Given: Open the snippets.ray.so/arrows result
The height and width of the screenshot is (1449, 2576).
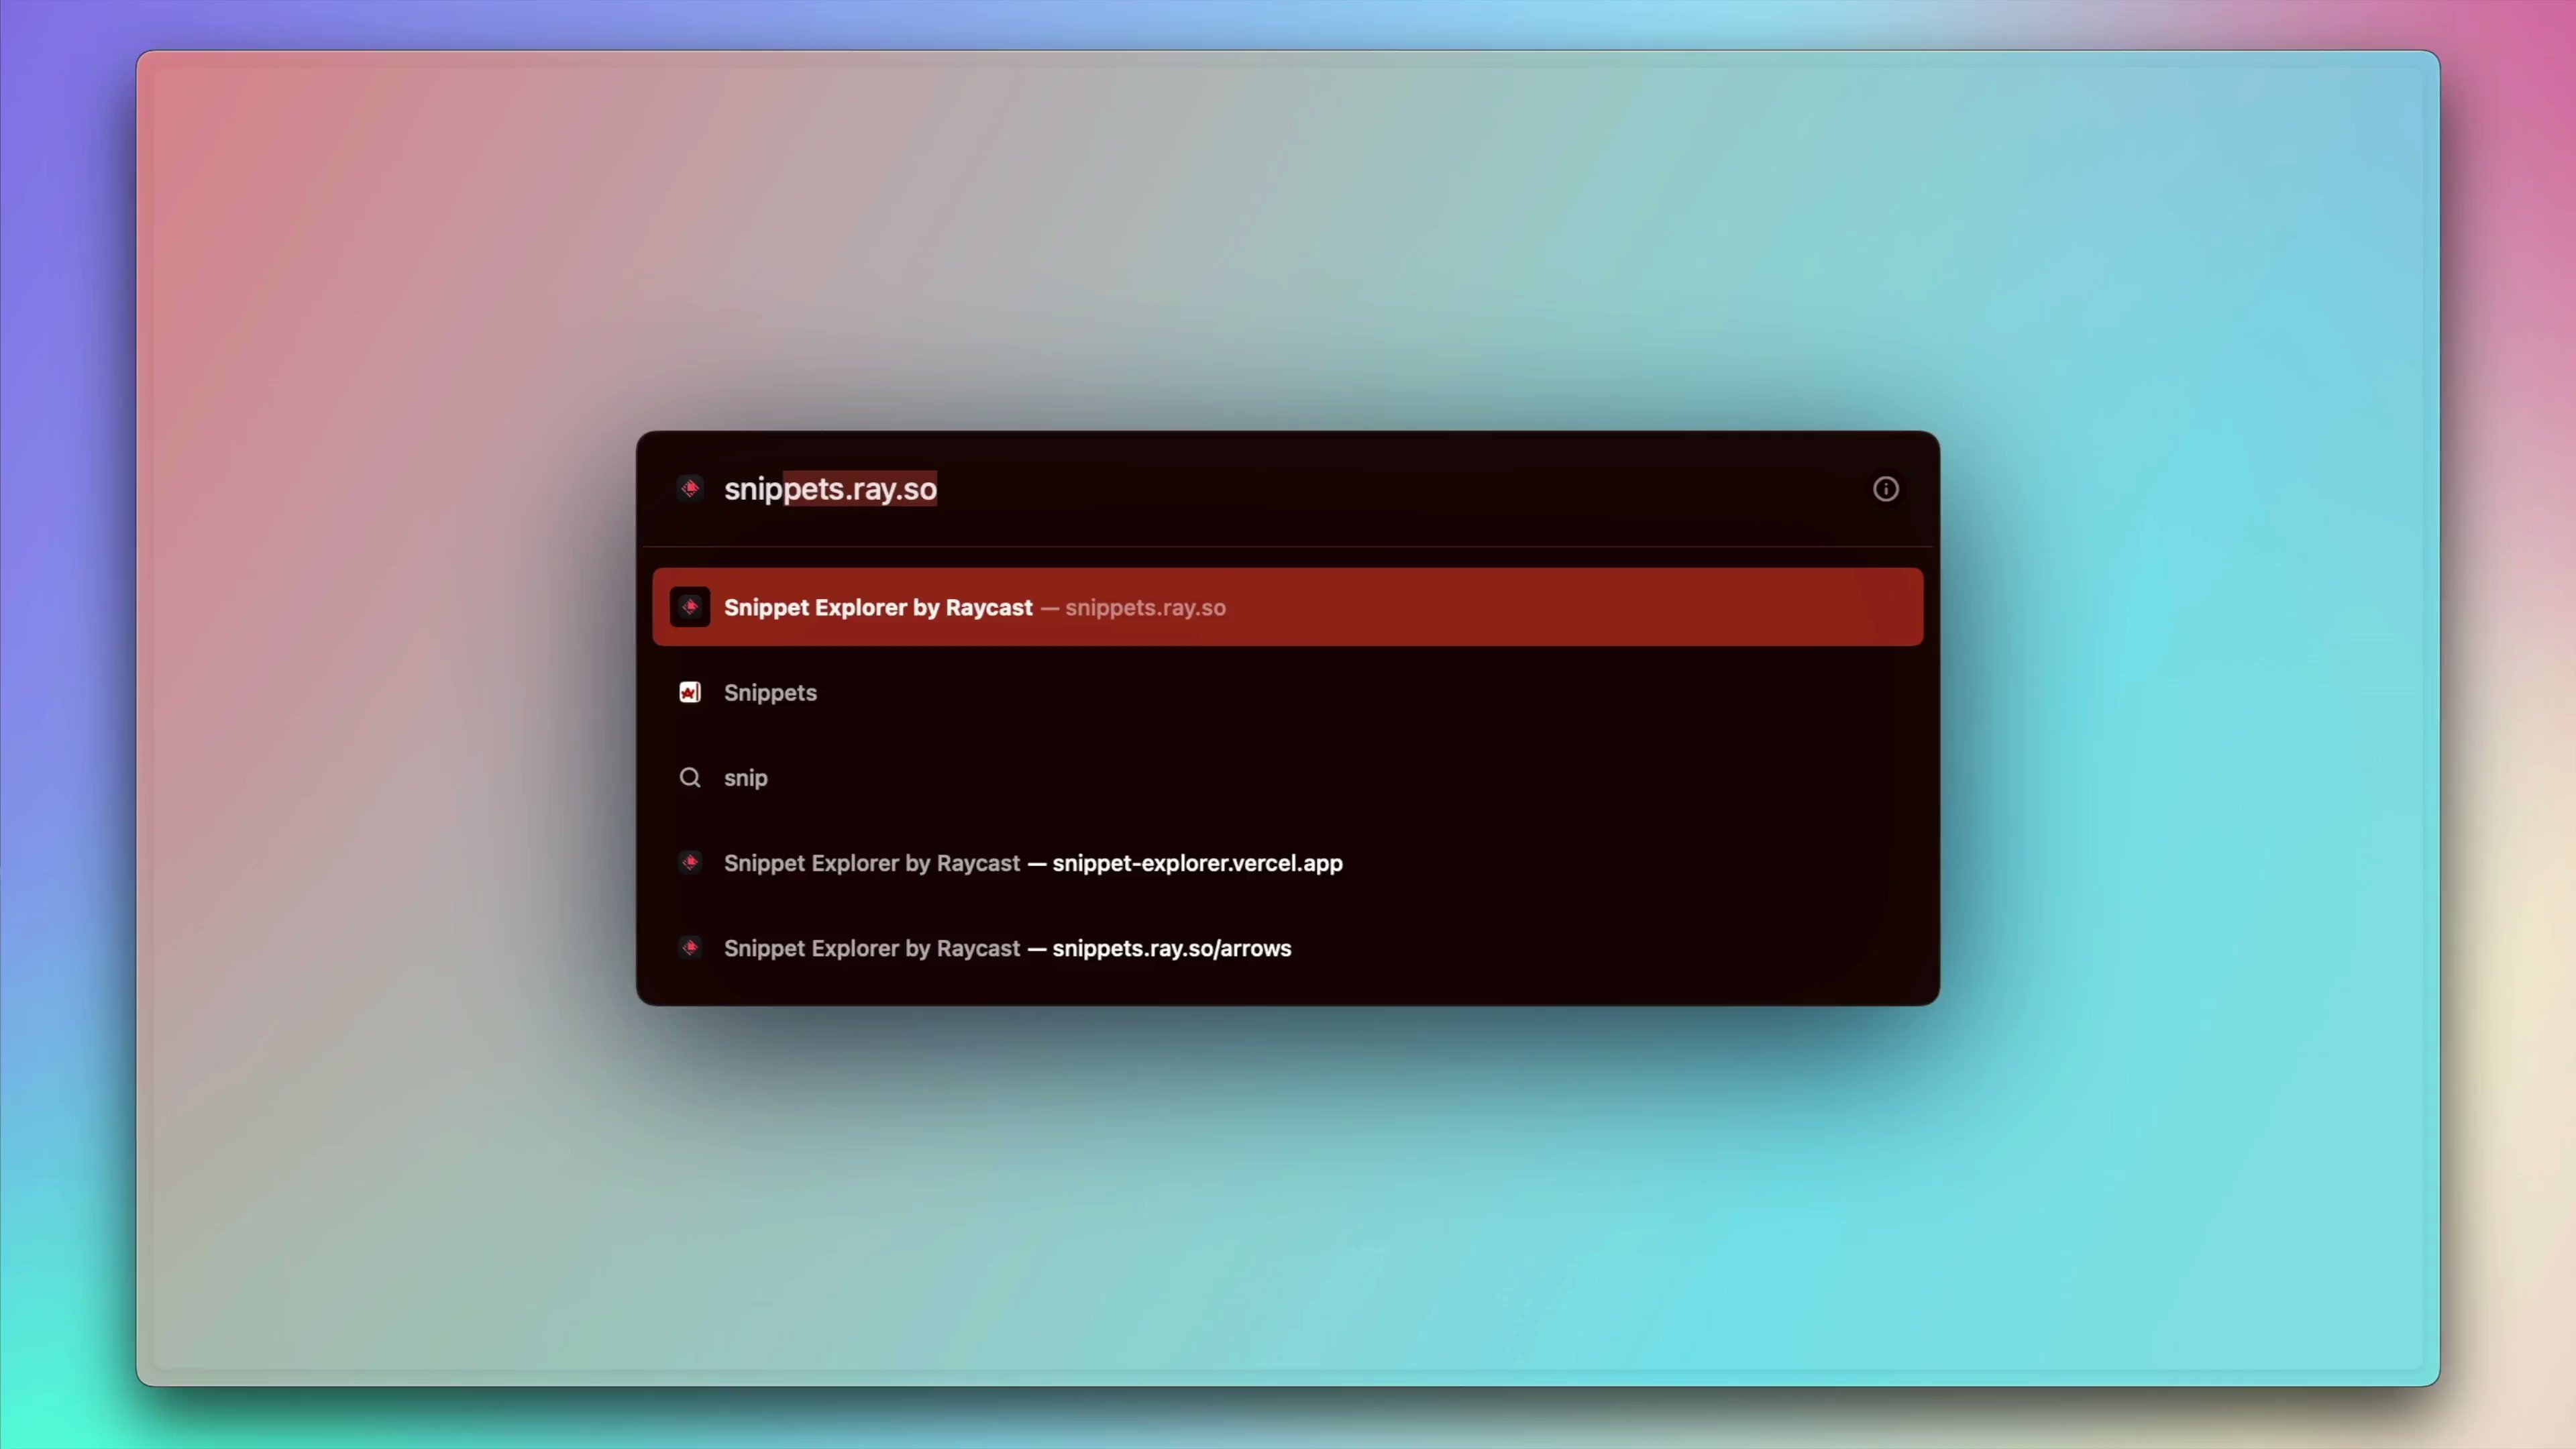Looking at the screenshot, I should coord(1171,948).
